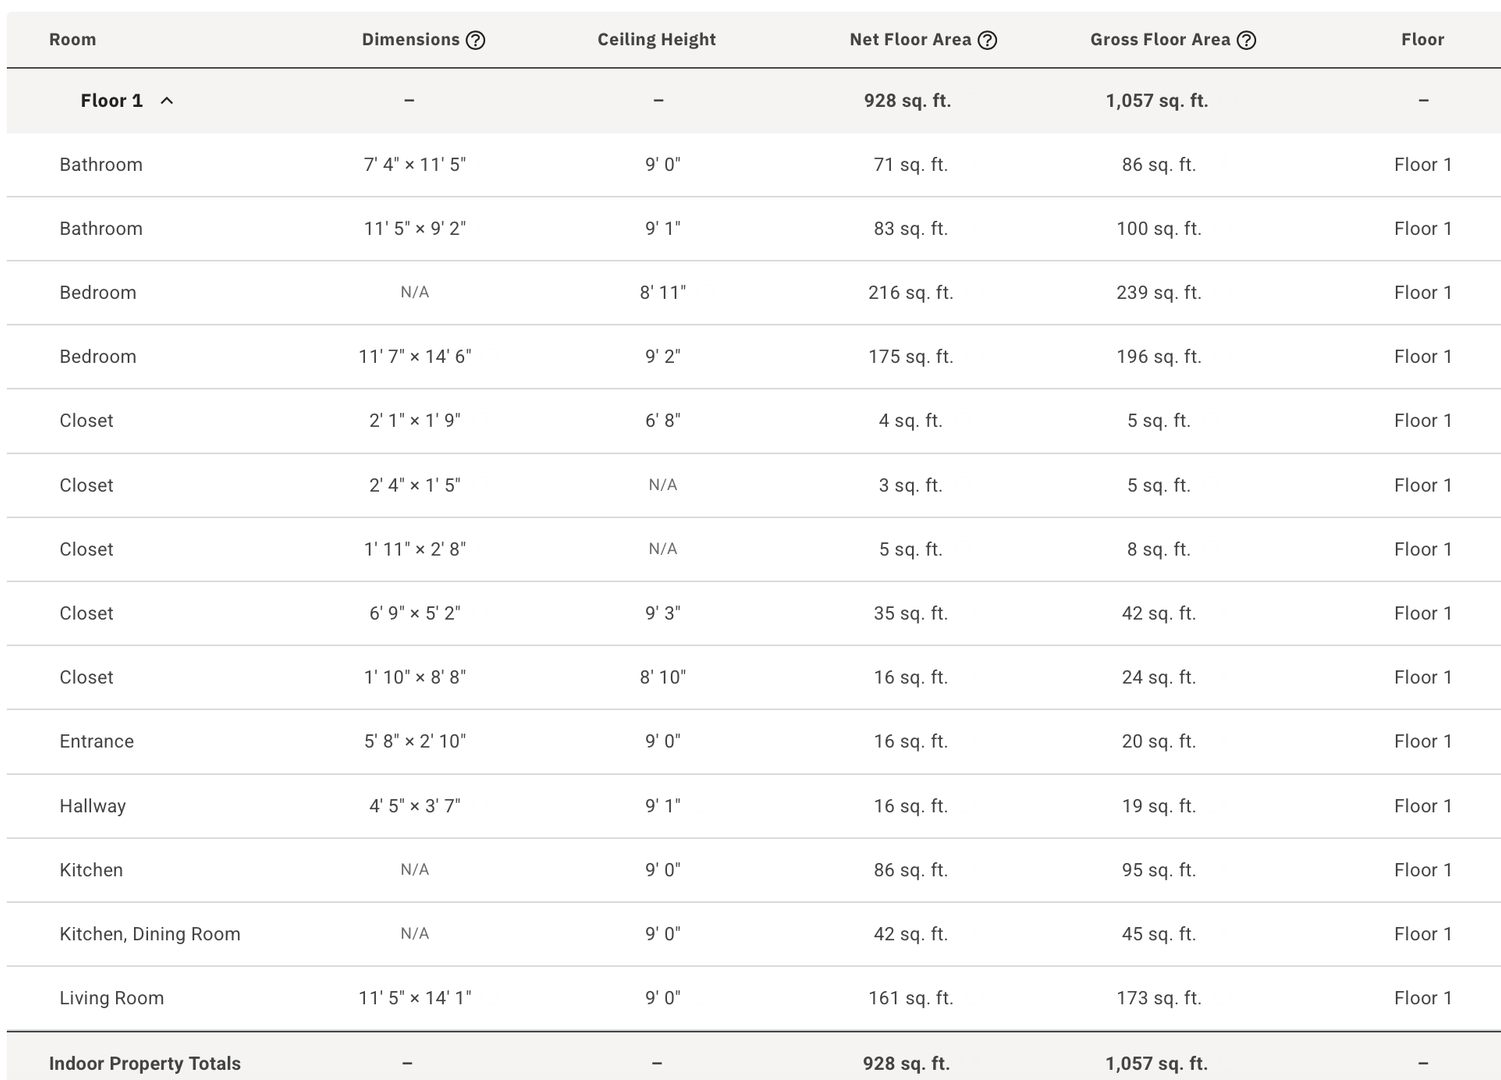Sort by the Room column header
The height and width of the screenshot is (1080, 1501).
(x=73, y=40)
